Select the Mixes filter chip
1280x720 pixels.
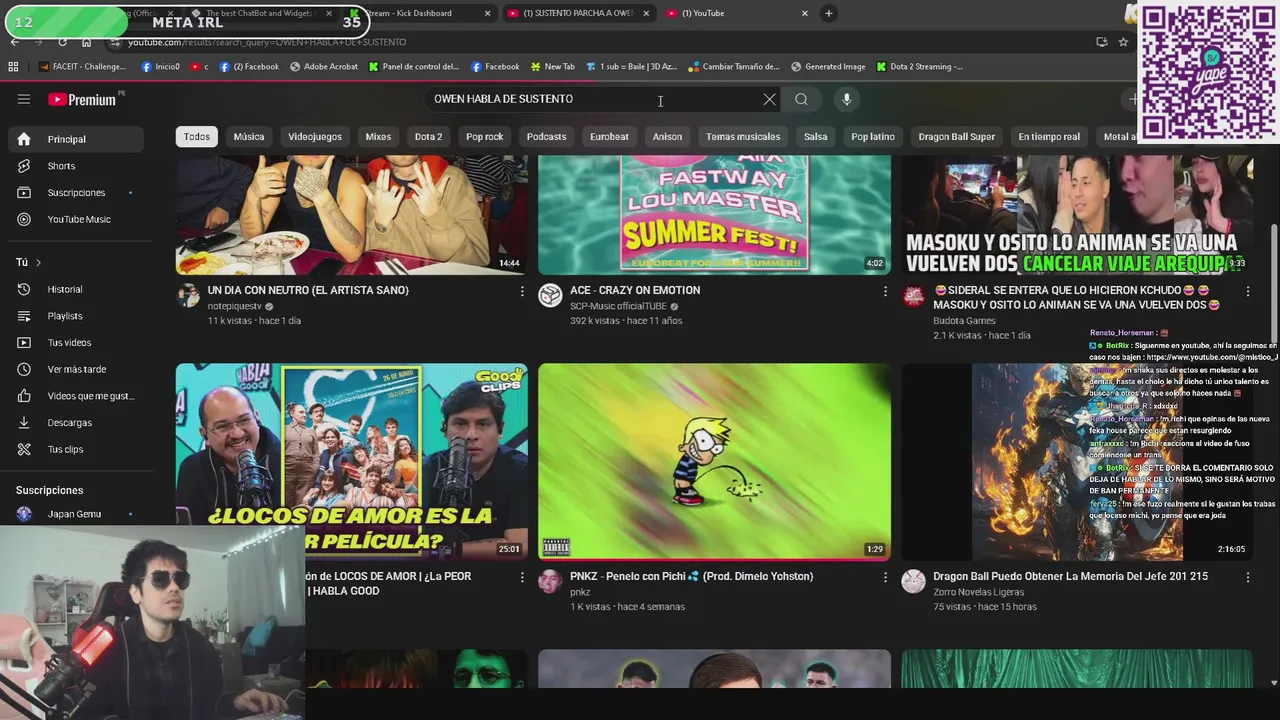pos(378,137)
